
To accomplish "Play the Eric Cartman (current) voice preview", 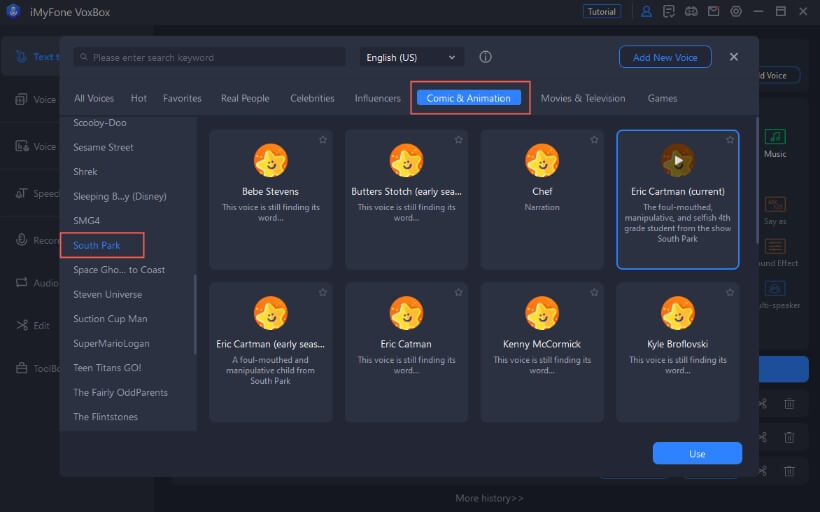I will [x=678, y=161].
